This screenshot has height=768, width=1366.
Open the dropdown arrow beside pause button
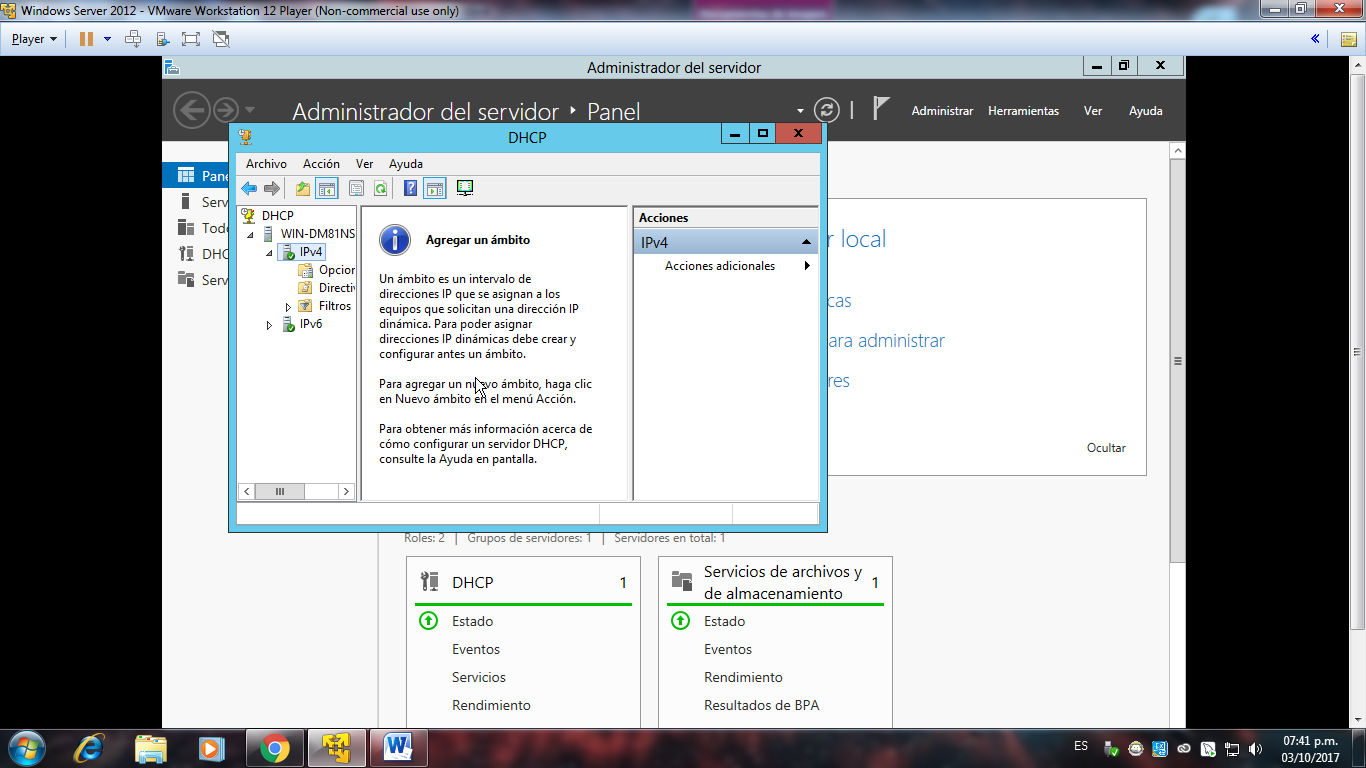[x=107, y=39]
